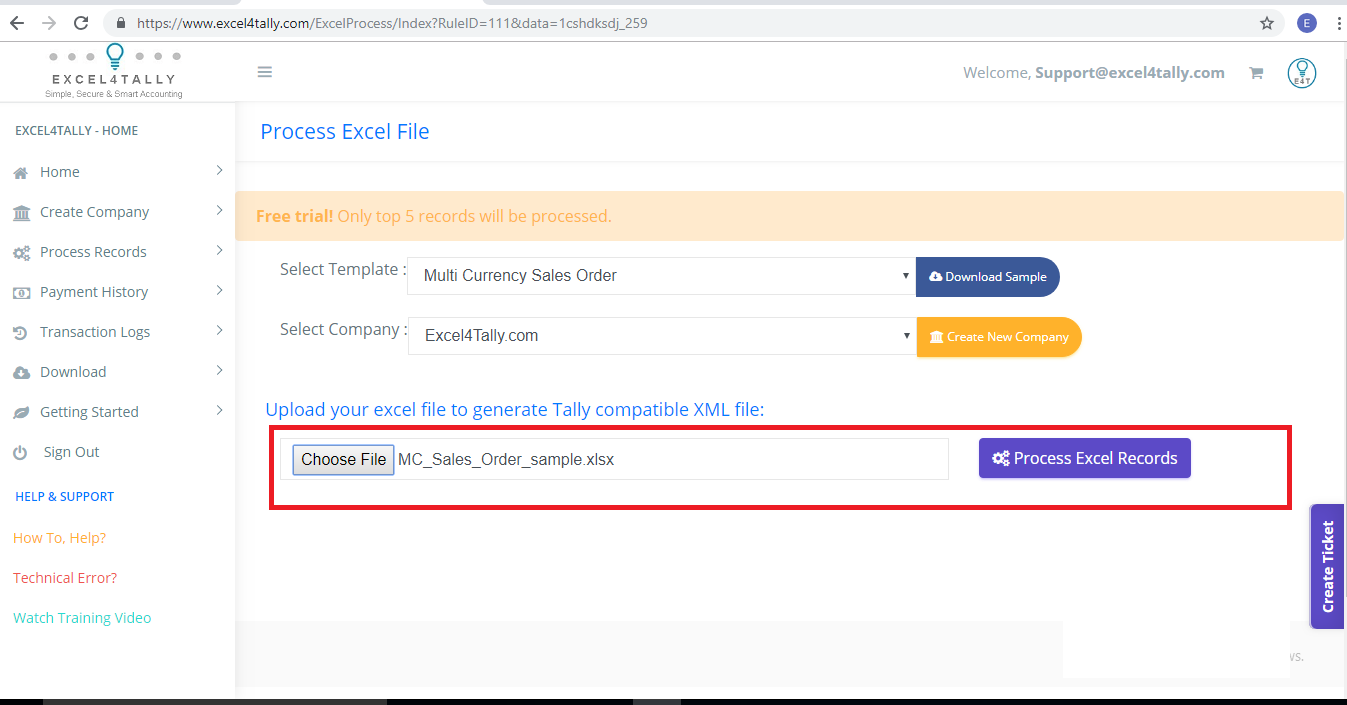Click the Support@excel4tally.com welcome text
Screen dimensions: 1347x705
click(x=1130, y=72)
